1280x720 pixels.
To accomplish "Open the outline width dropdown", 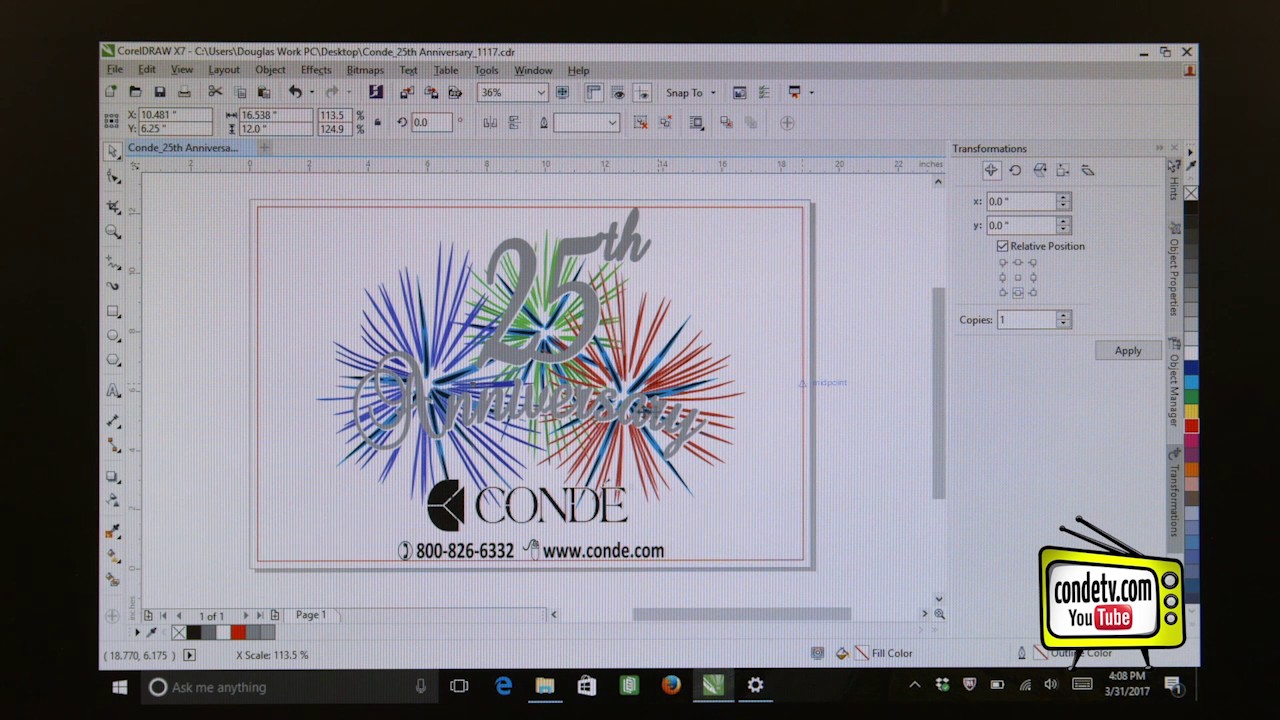I will 612,123.
